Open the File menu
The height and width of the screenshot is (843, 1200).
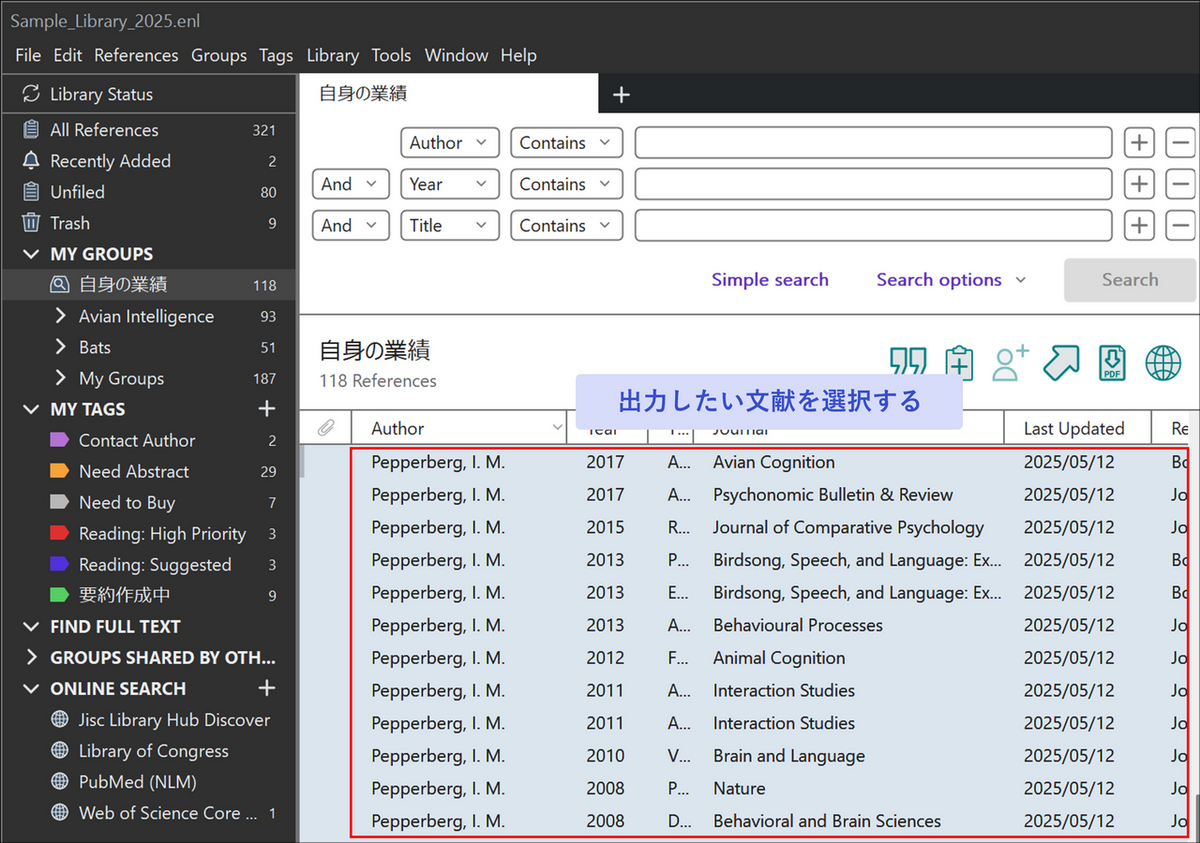[x=28, y=55]
